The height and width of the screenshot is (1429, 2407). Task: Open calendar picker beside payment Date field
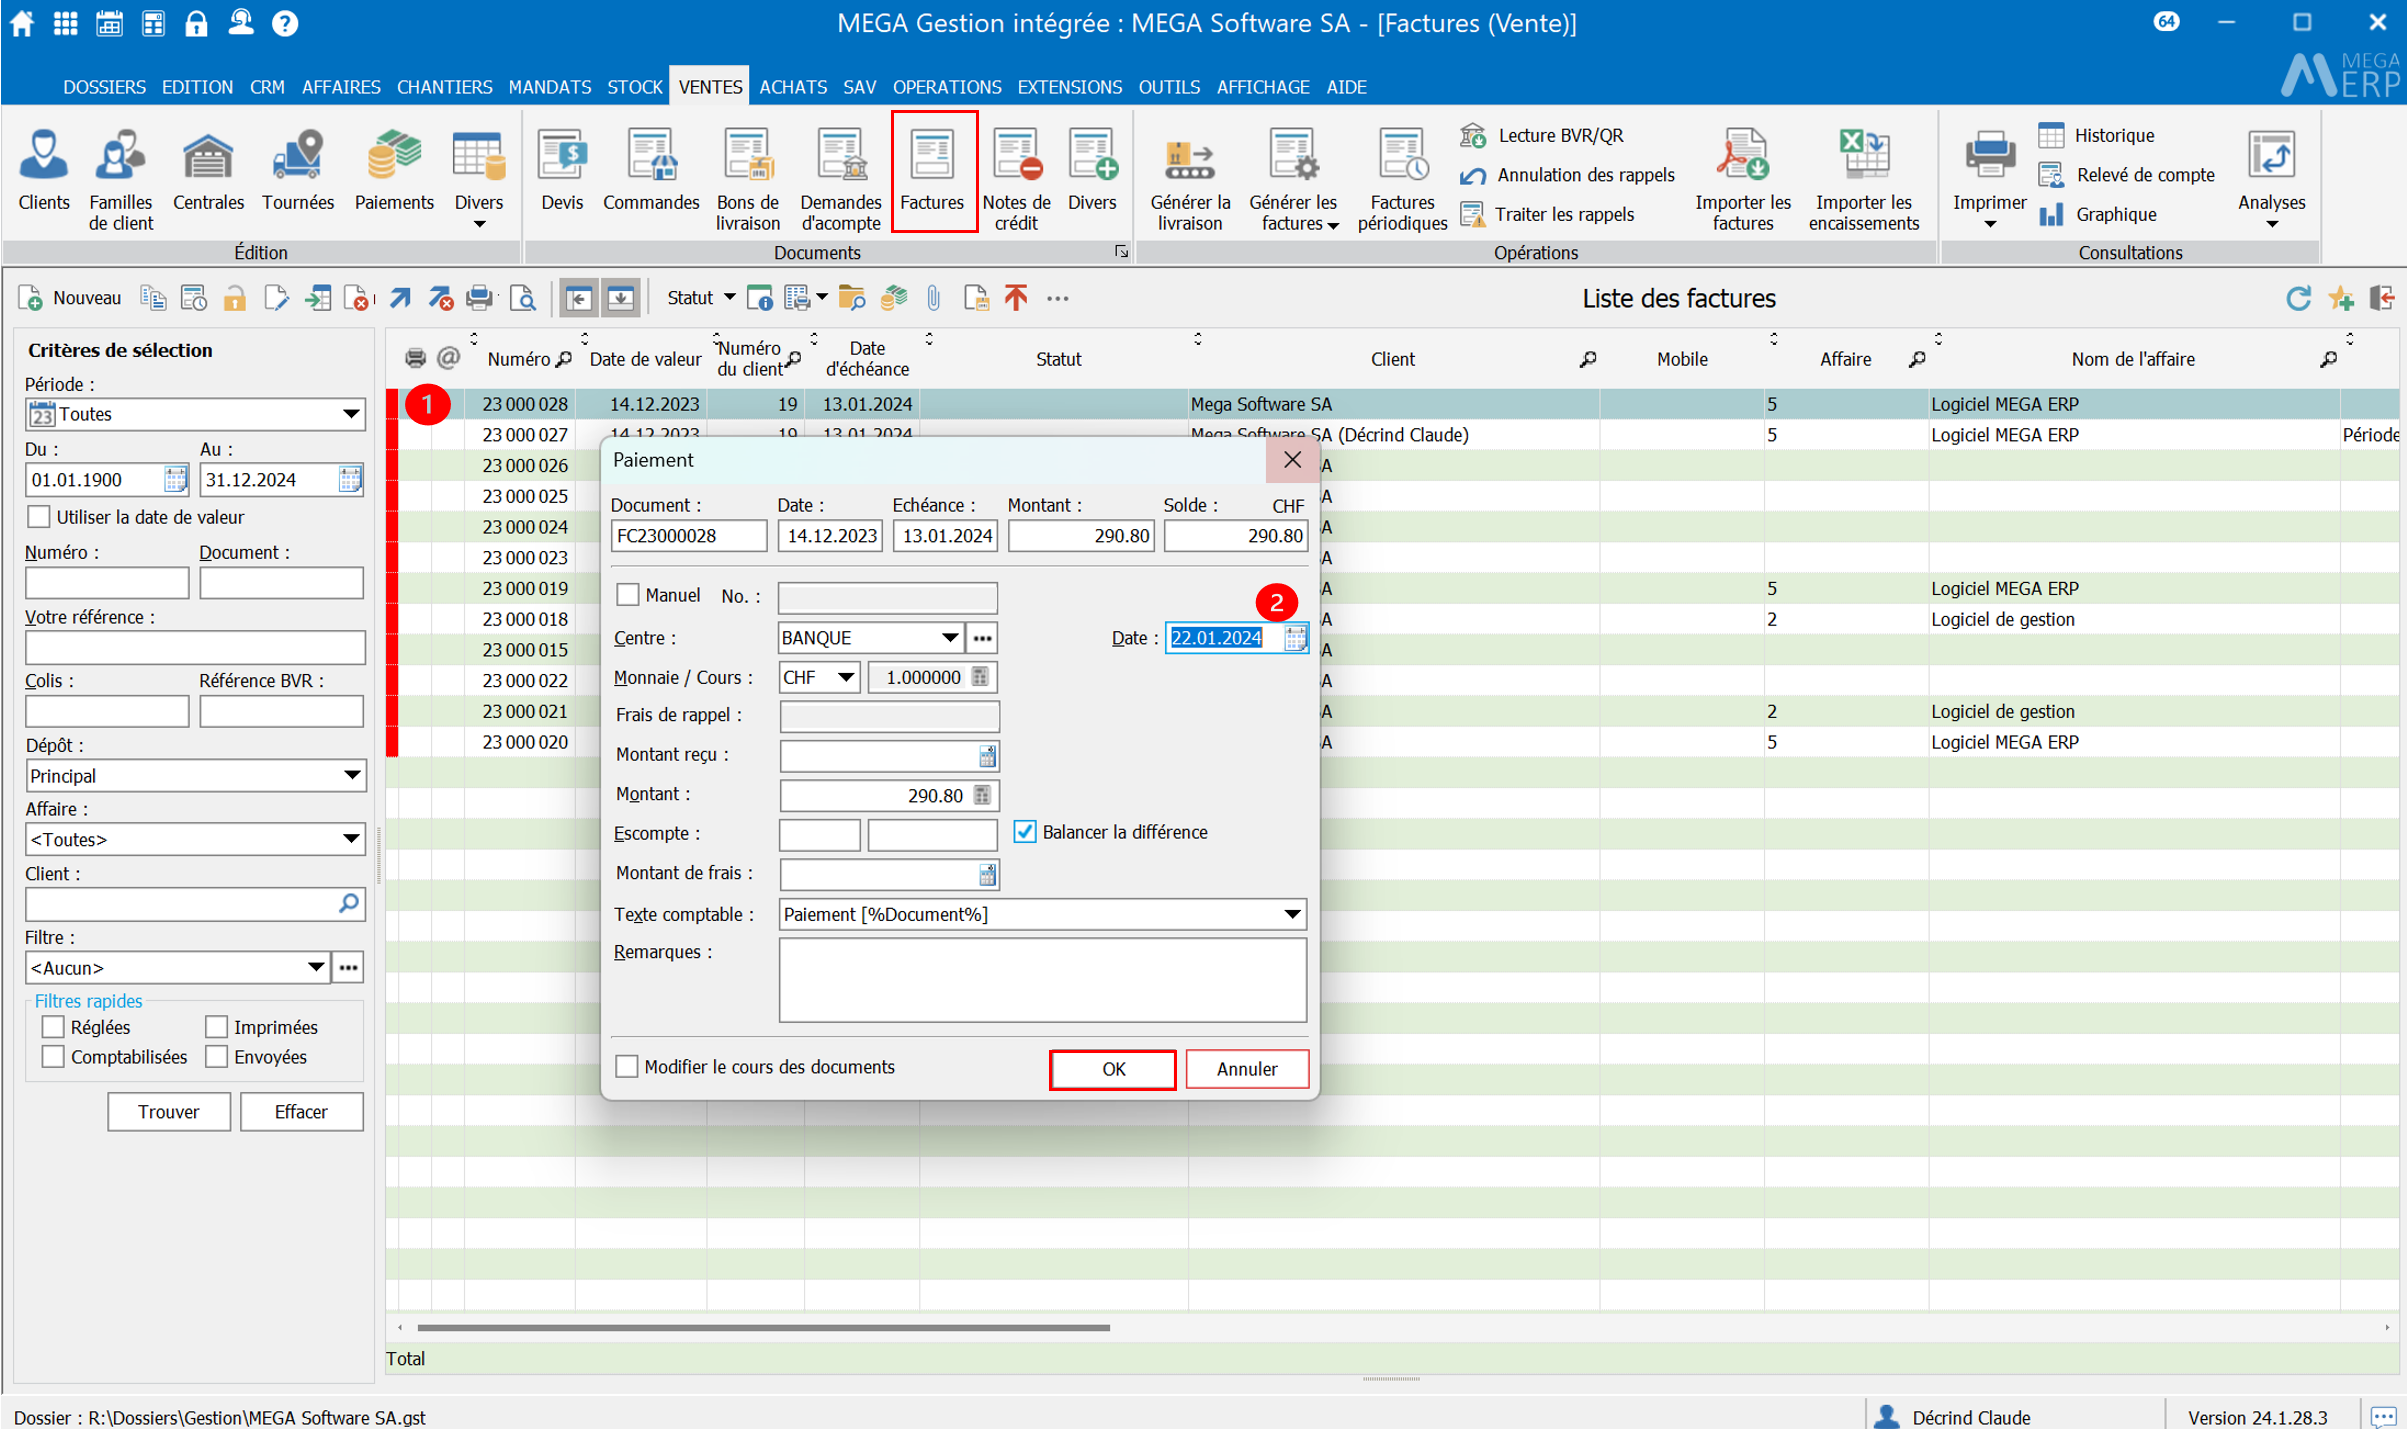click(1295, 637)
